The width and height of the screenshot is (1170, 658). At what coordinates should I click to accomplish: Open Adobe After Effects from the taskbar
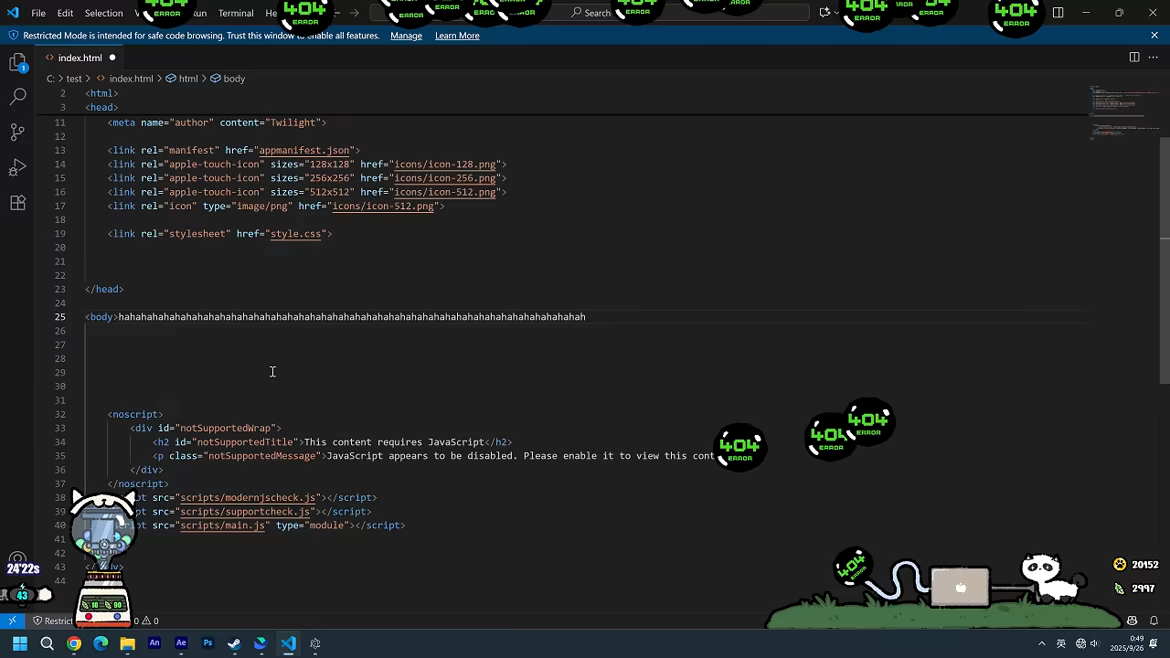pyautogui.click(x=181, y=643)
